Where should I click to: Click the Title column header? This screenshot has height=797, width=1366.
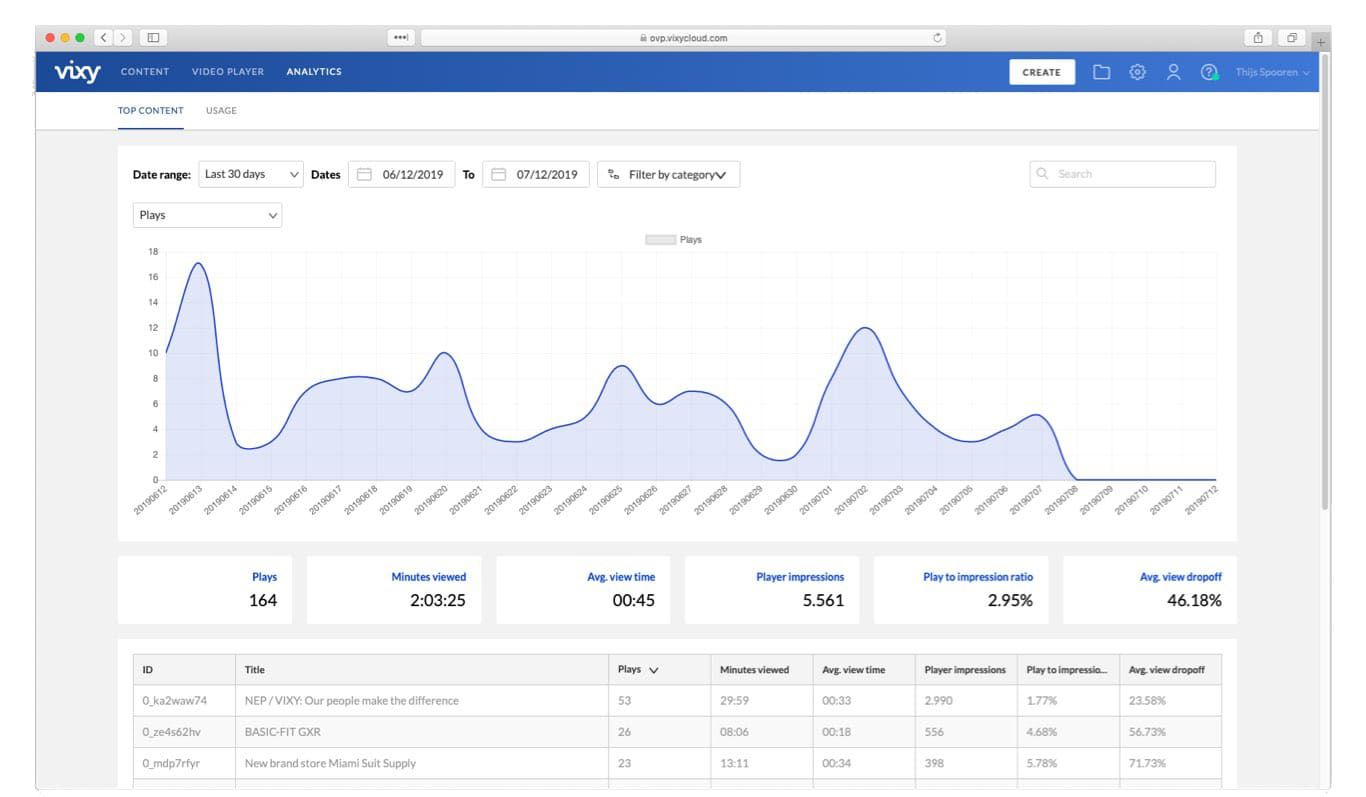click(422, 670)
